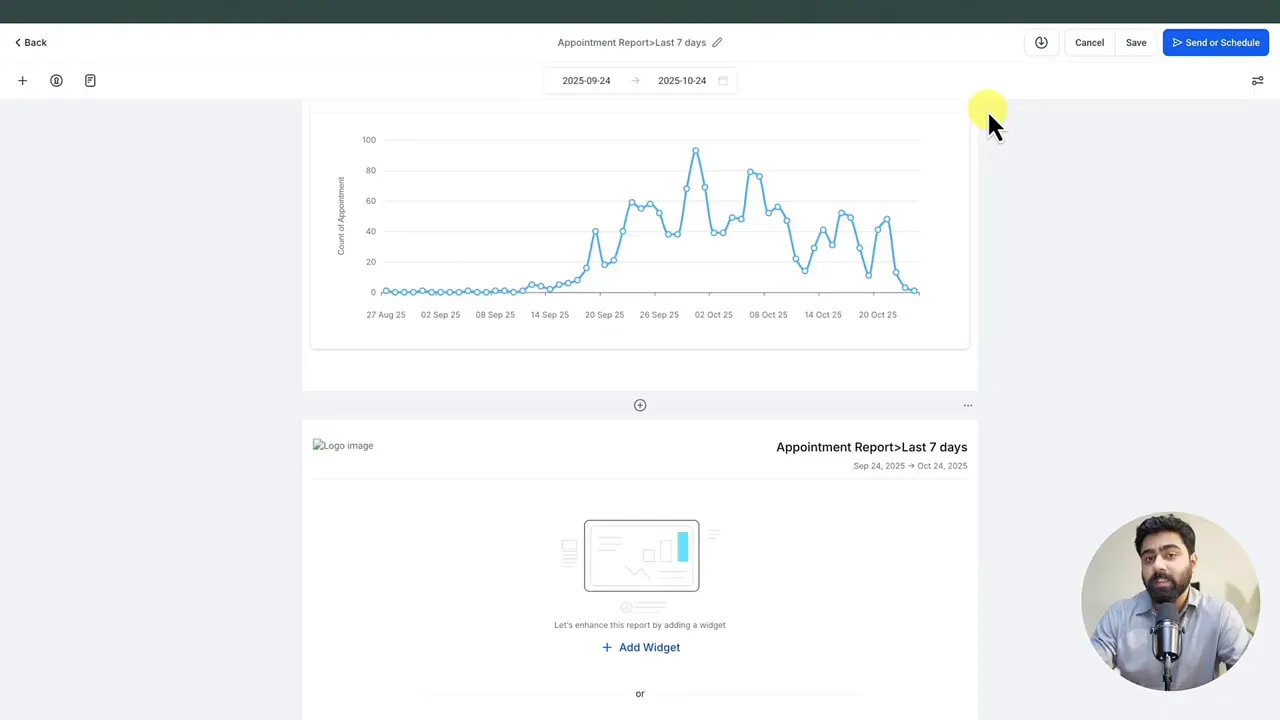Save the report

click(1136, 42)
